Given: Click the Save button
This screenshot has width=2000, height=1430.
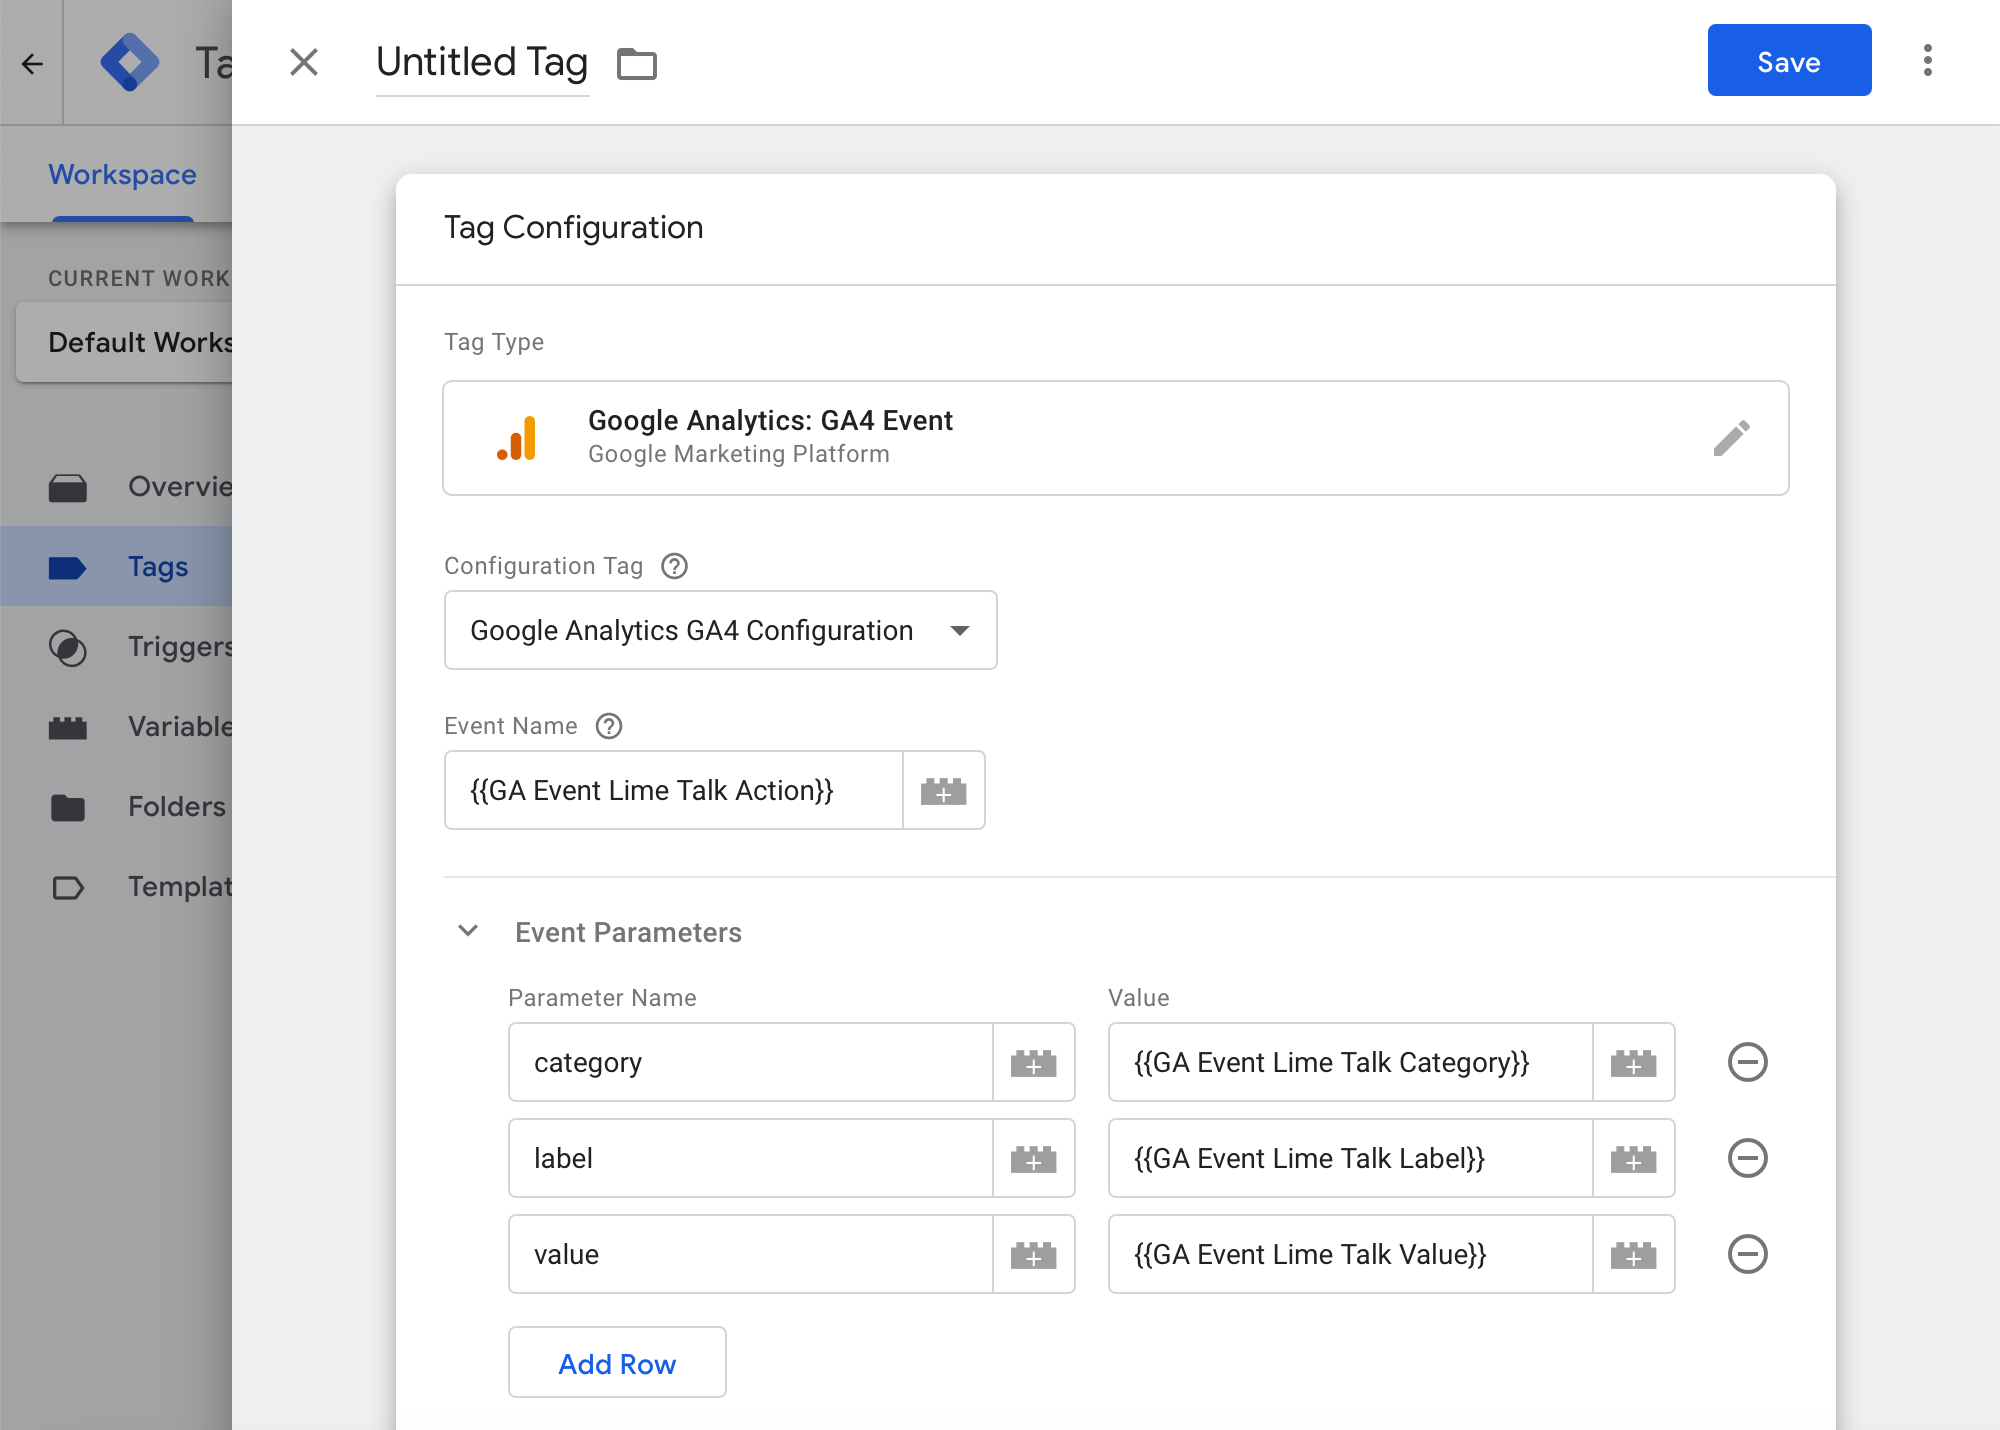Looking at the screenshot, I should tap(1789, 60).
